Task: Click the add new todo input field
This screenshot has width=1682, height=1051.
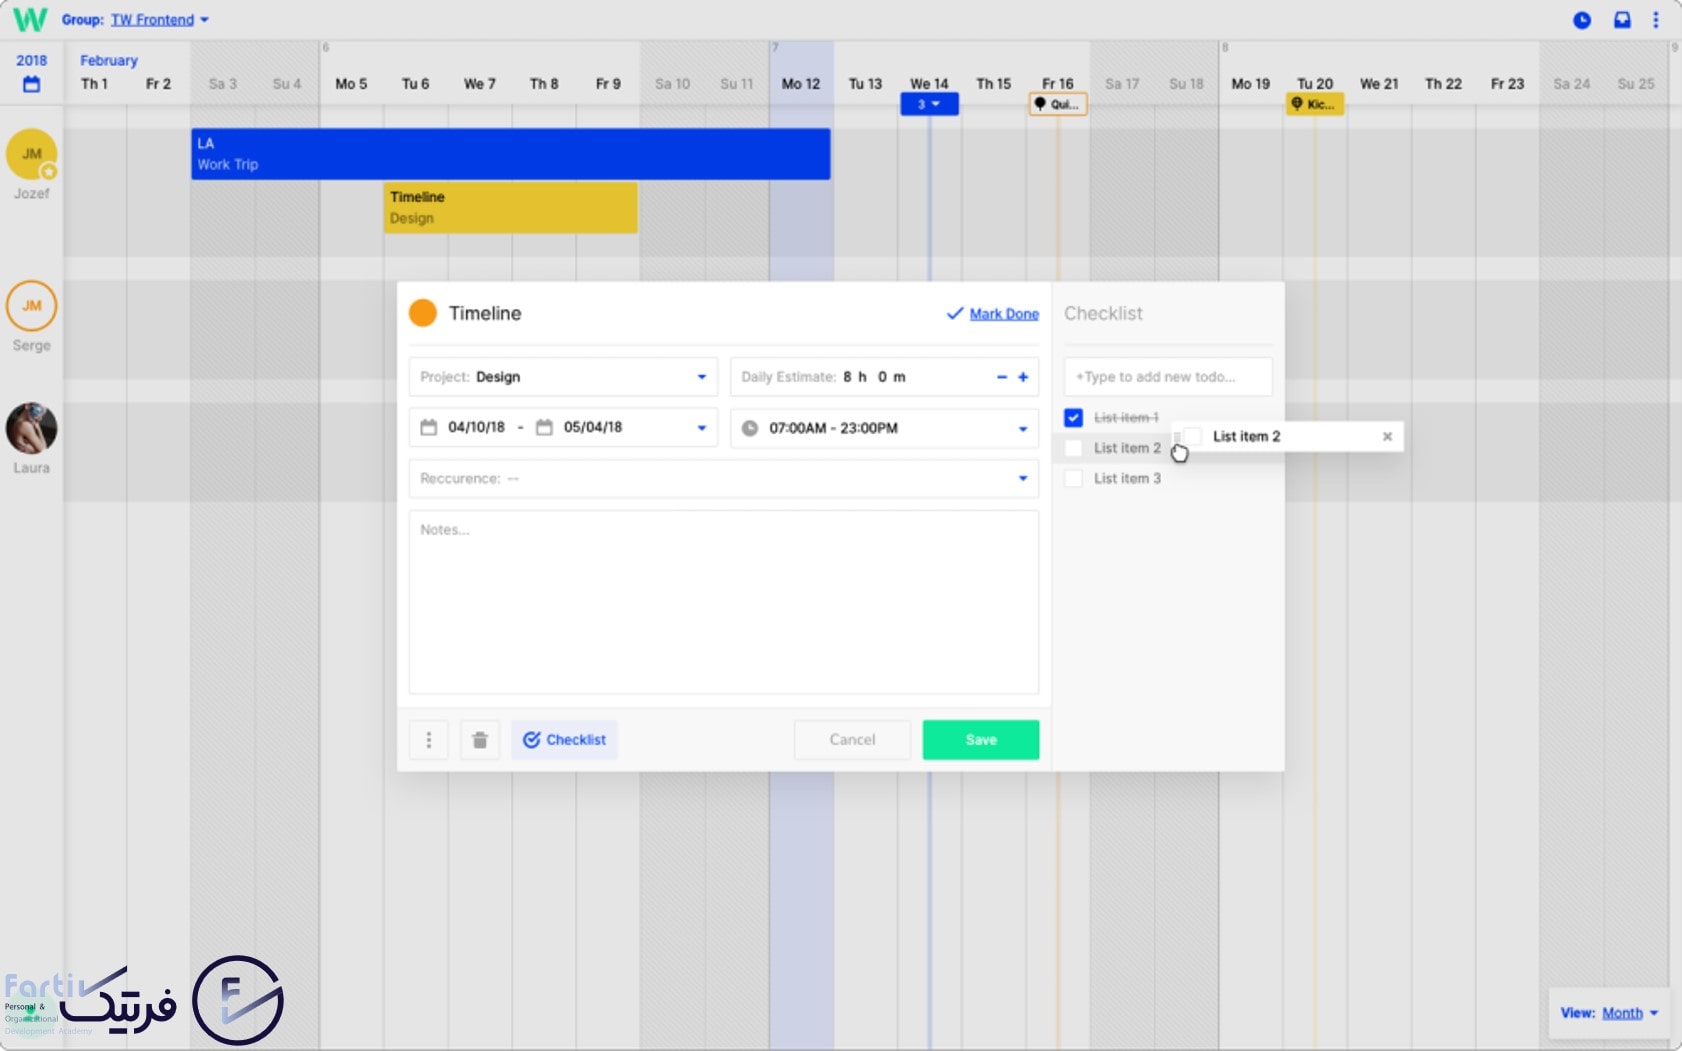Action: tap(1167, 377)
